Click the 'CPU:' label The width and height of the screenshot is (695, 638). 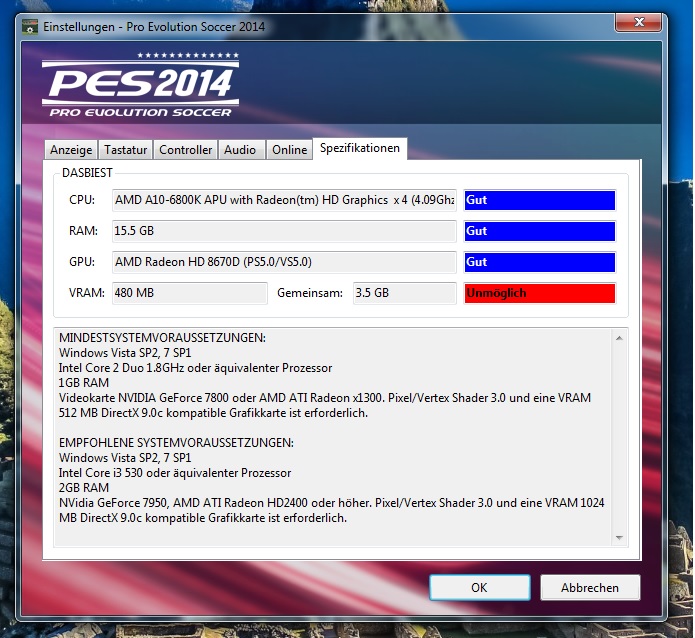point(82,200)
